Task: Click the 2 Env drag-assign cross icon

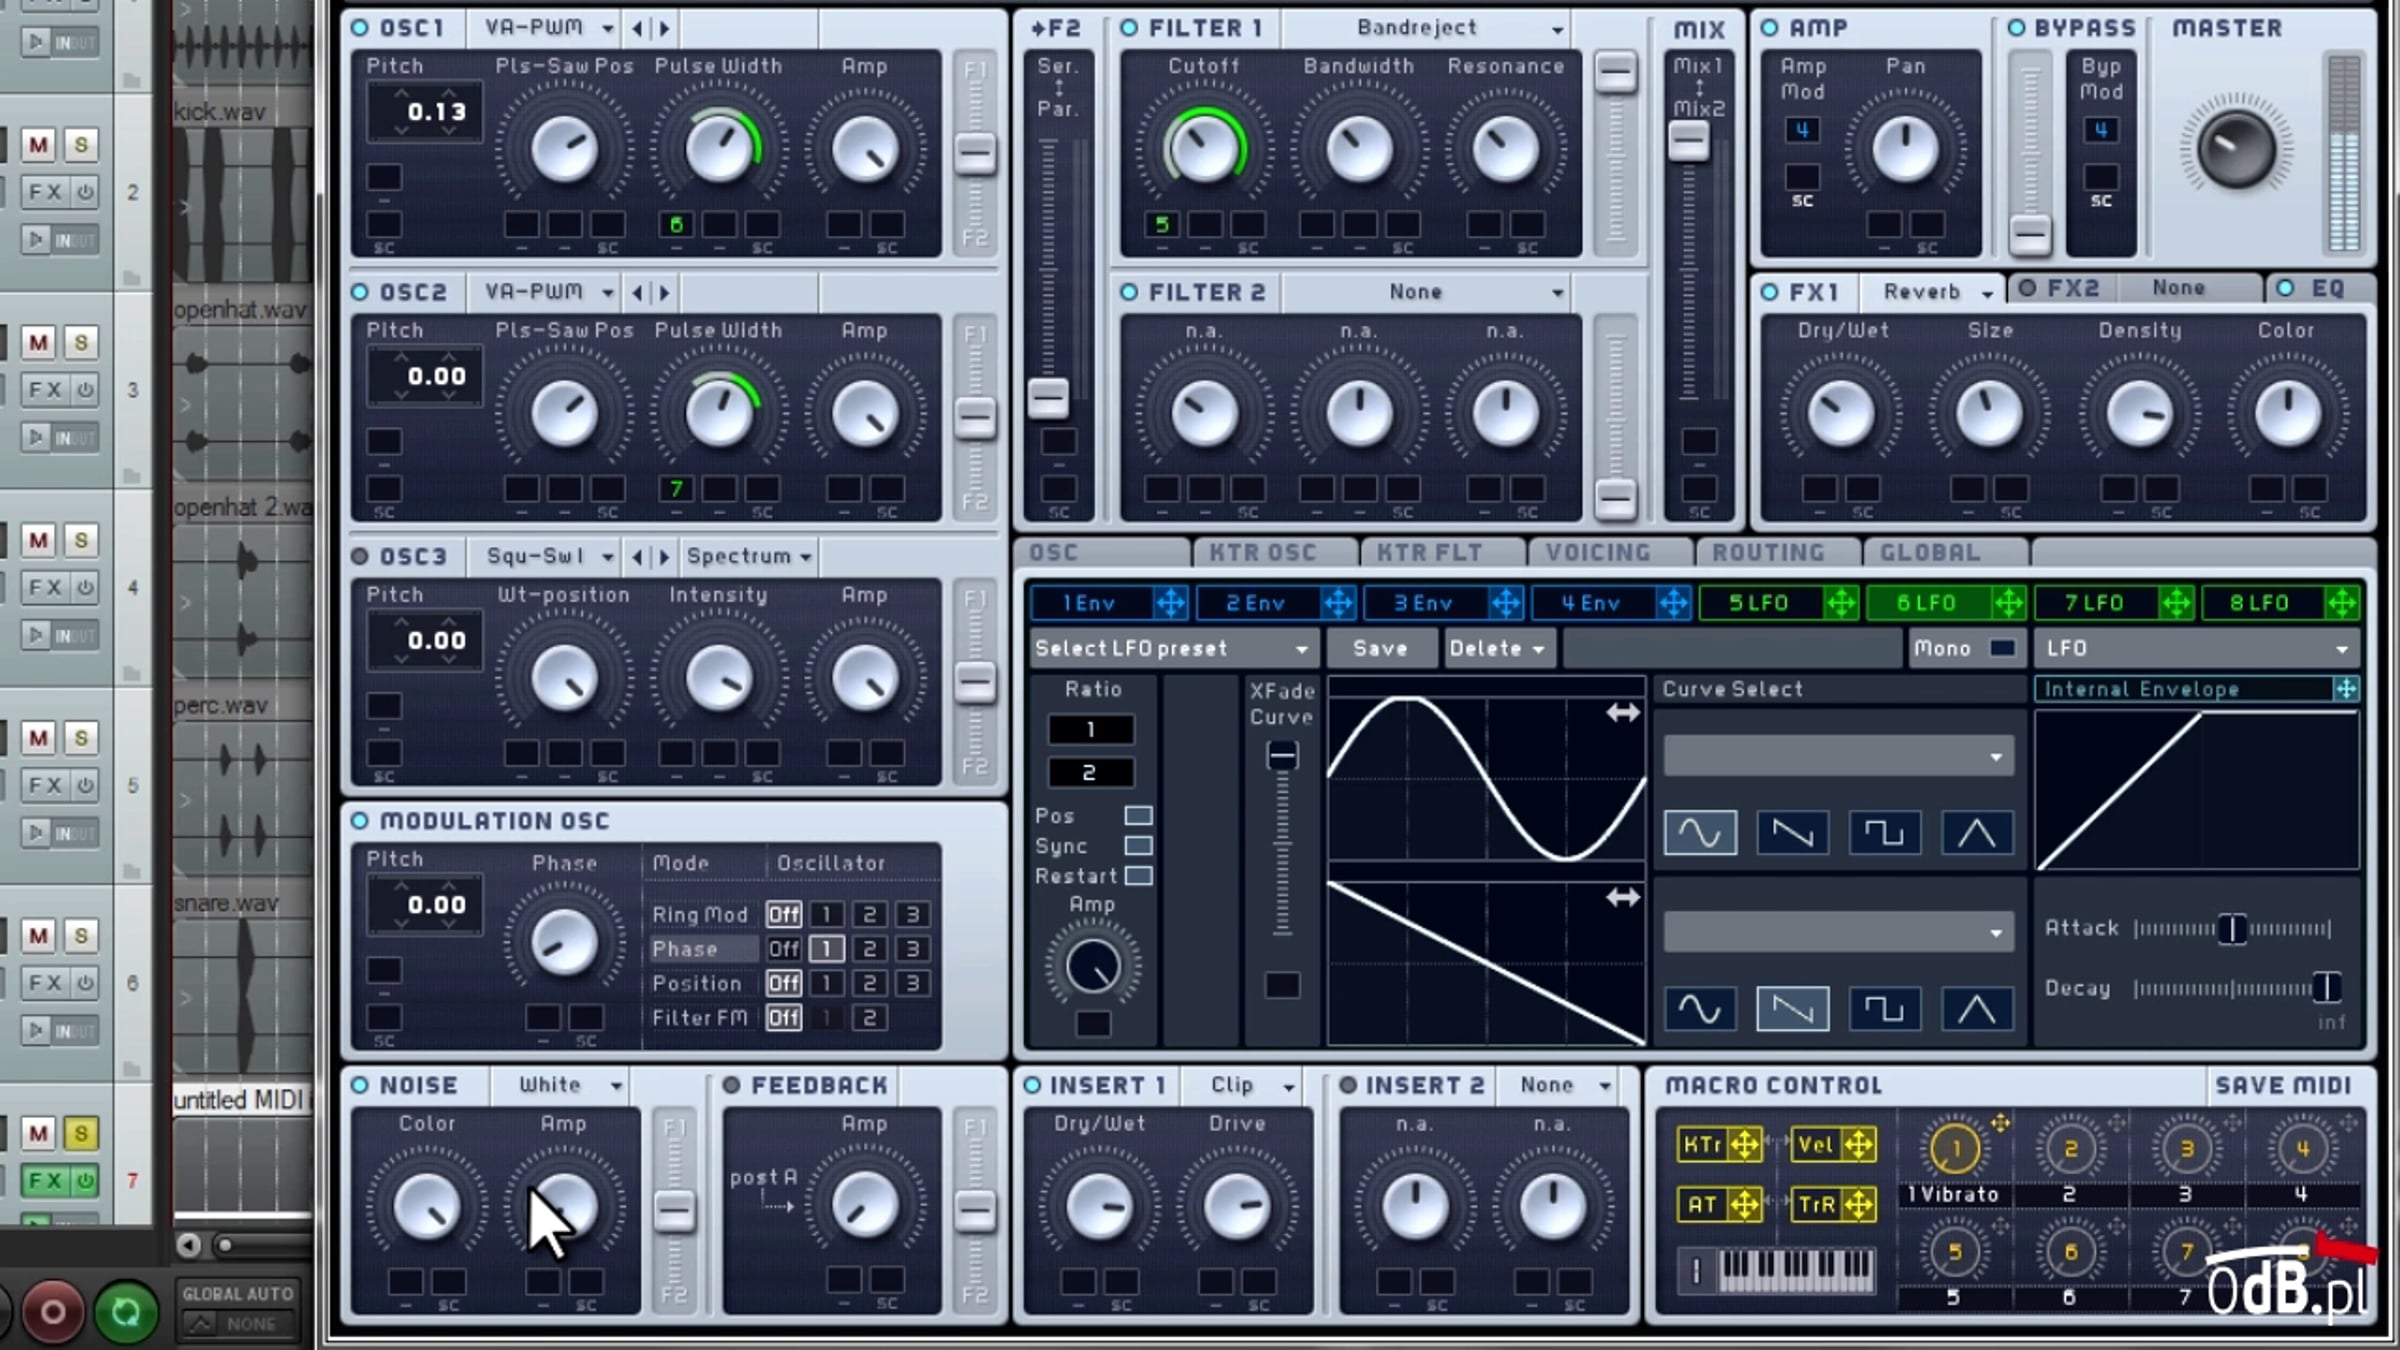Action: coord(1338,603)
